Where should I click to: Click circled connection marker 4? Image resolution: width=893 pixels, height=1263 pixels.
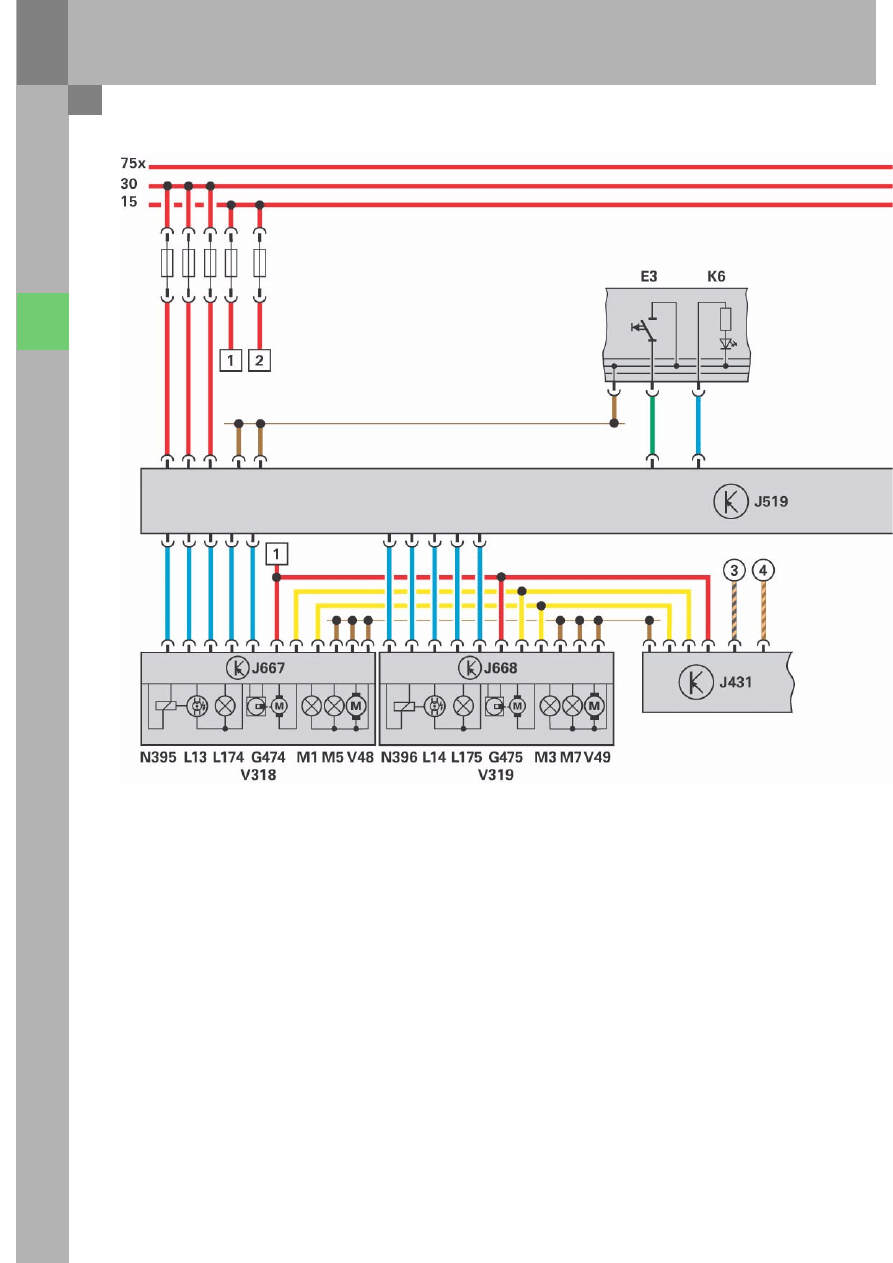764,571
